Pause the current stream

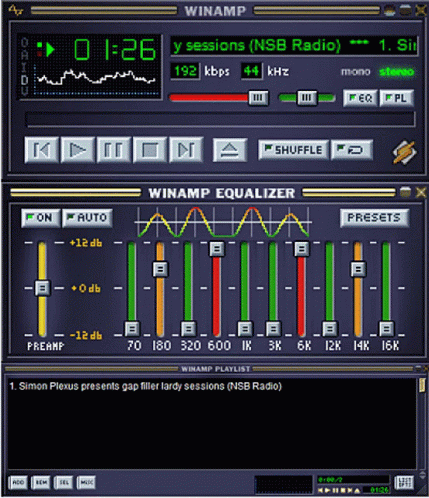[114, 150]
